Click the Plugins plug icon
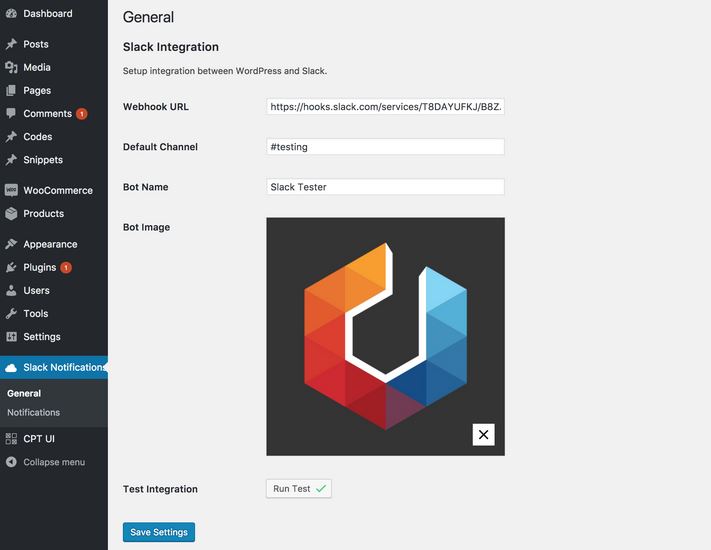Image resolution: width=711 pixels, height=550 pixels. [11, 268]
